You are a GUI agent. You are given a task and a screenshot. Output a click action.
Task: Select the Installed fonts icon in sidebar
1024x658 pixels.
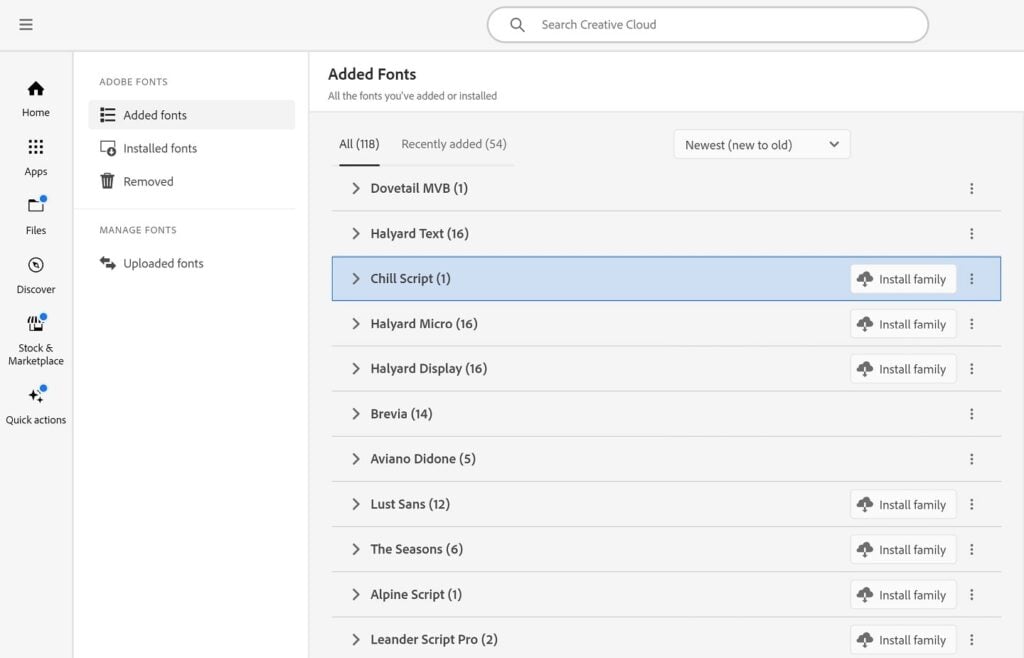106,148
